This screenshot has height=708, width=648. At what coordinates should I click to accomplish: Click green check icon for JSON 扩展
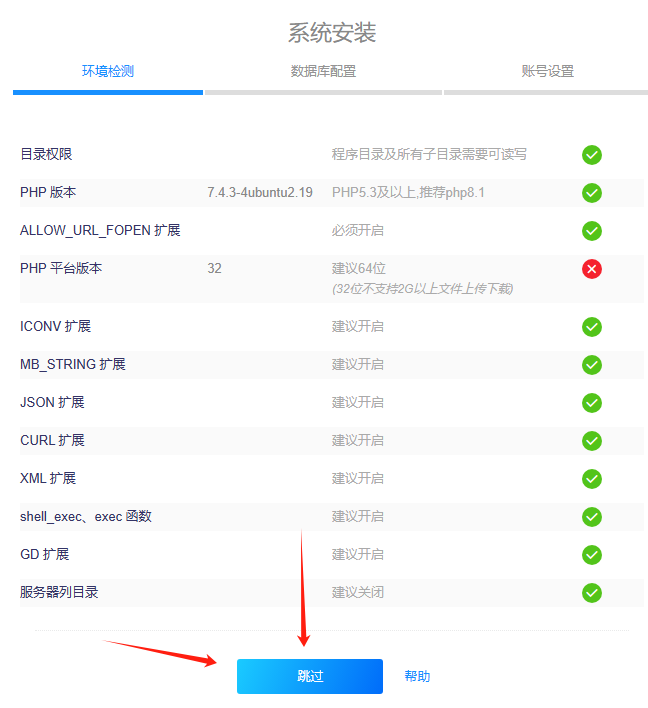[x=592, y=403]
